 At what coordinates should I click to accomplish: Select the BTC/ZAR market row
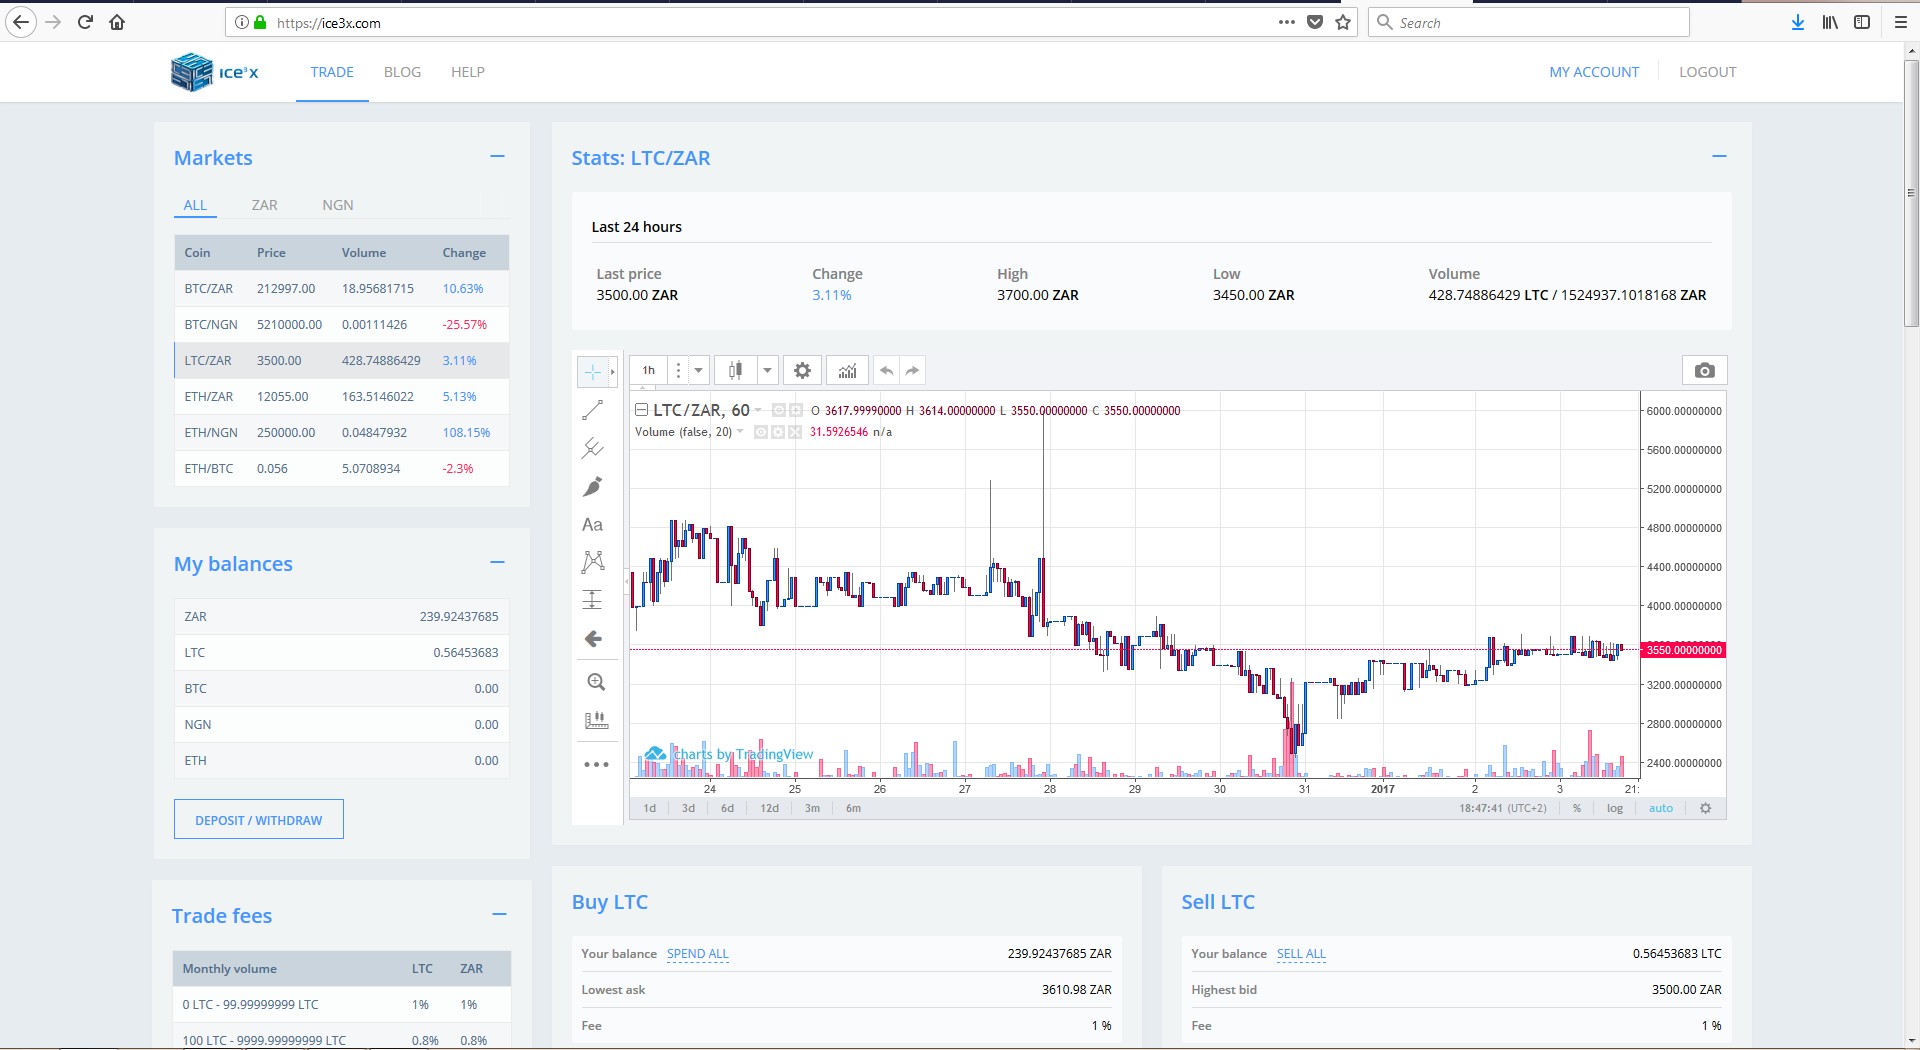click(342, 289)
